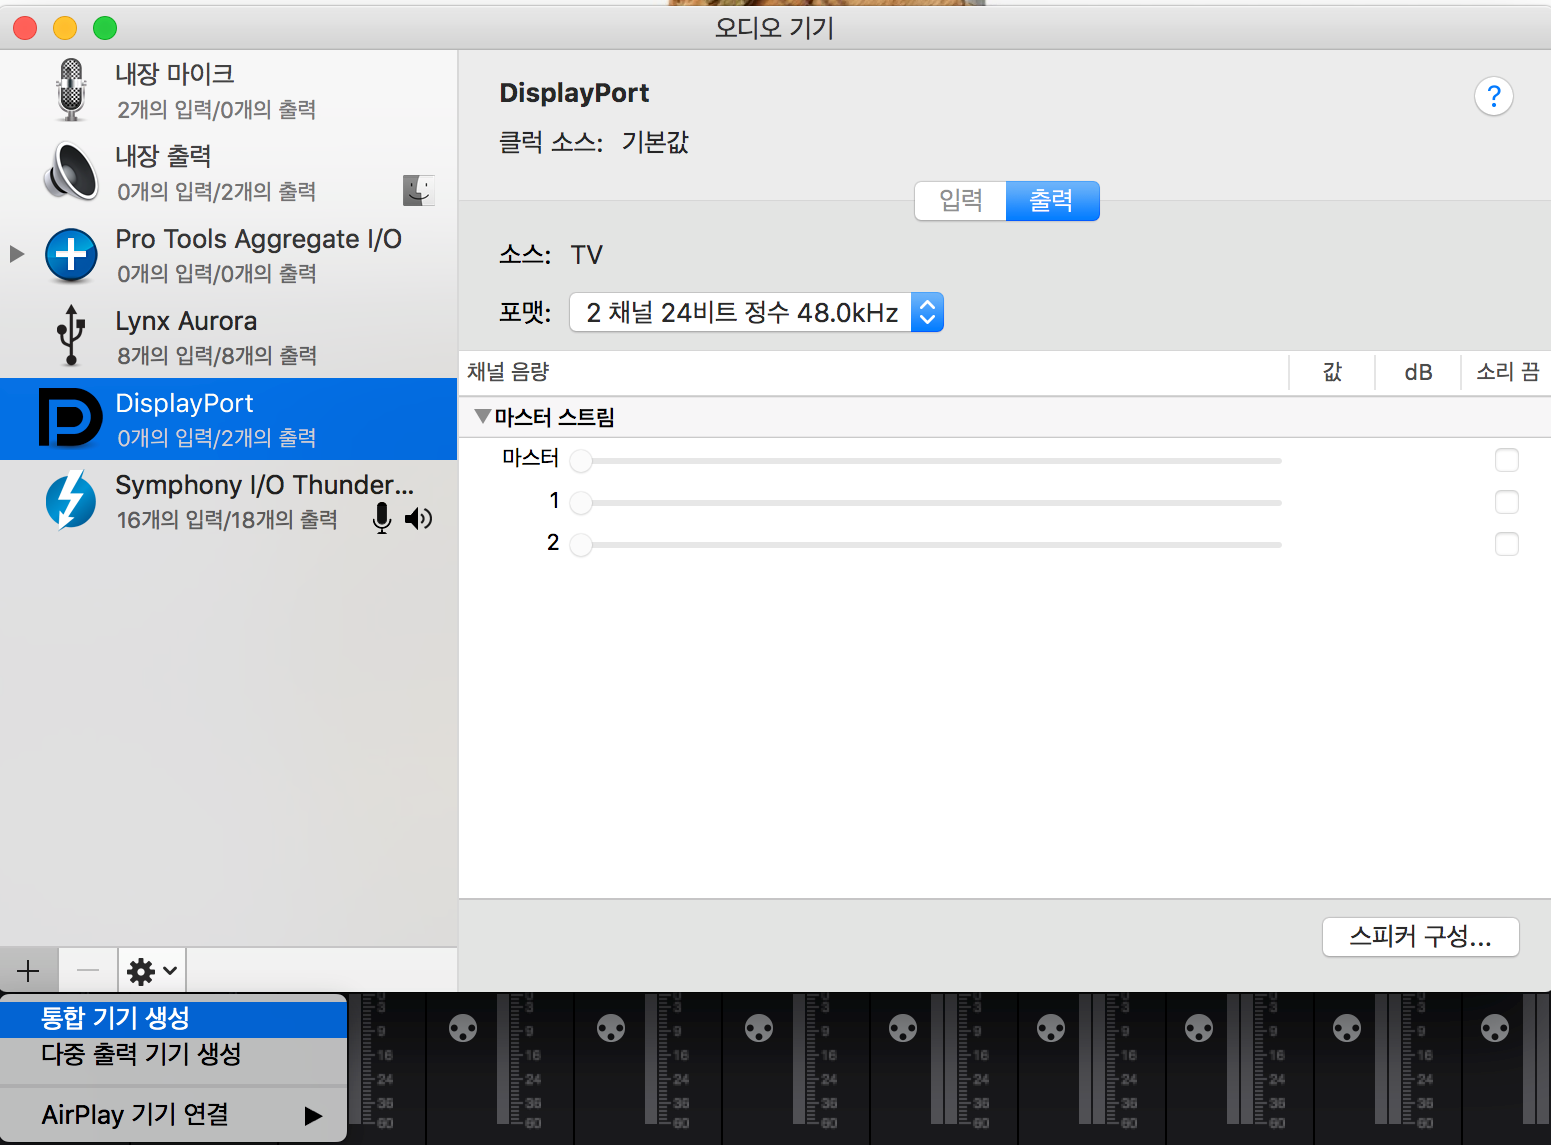Click the Finder face badge on built-in output
Image resolution: width=1551 pixels, height=1145 pixels.
pos(419,190)
